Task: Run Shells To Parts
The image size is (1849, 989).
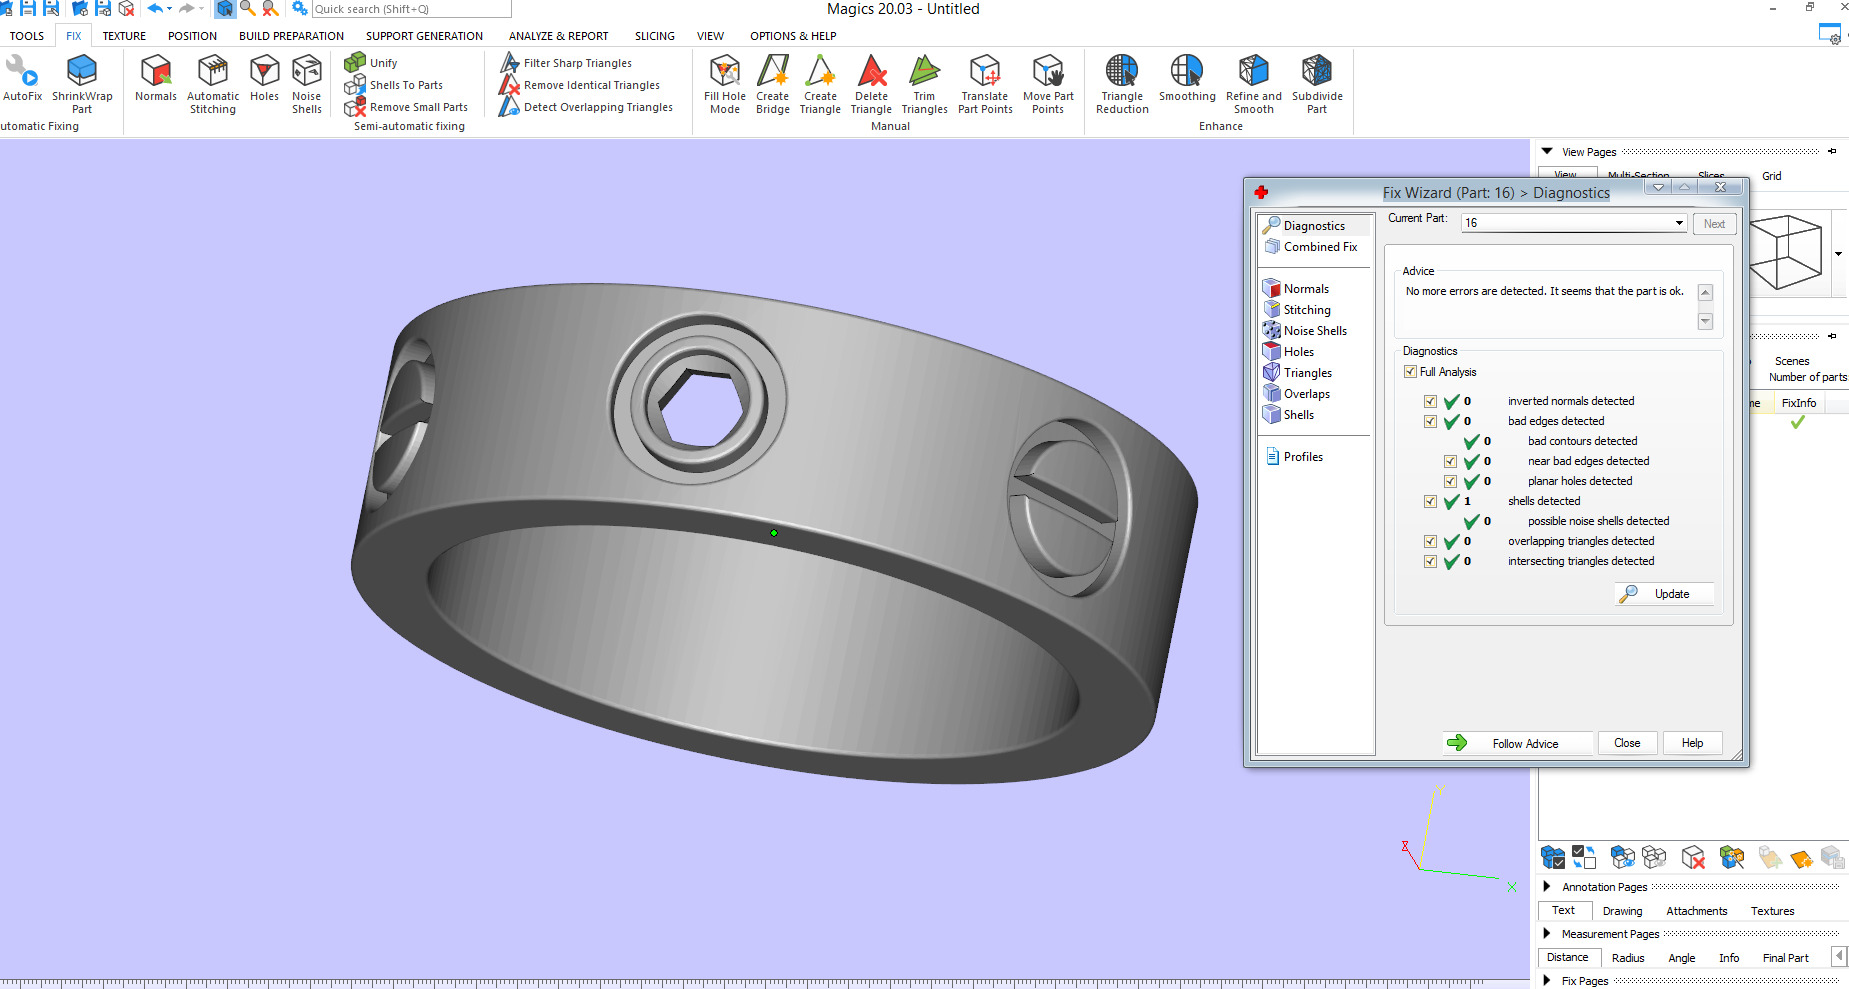Action: (x=393, y=85)
